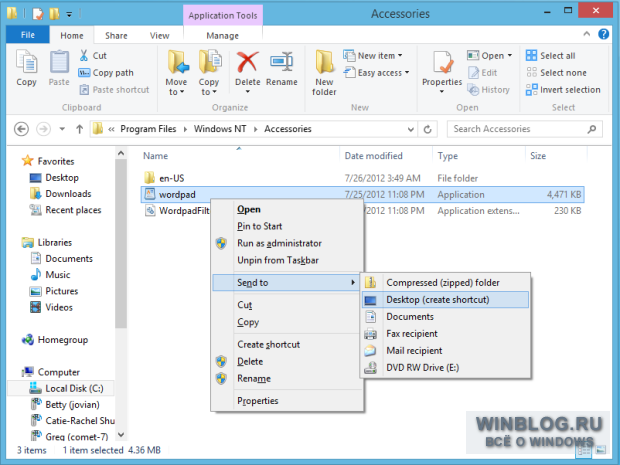Send to Documents from the submenu
The width and height of the screenshot is (620, 465).
click(x=445, y=317)
